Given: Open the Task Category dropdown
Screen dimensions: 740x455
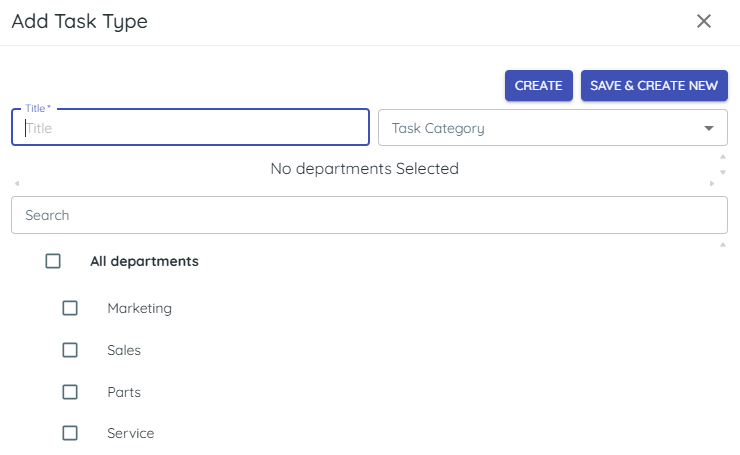Looking at the screenshot, I should coord(540,128).
